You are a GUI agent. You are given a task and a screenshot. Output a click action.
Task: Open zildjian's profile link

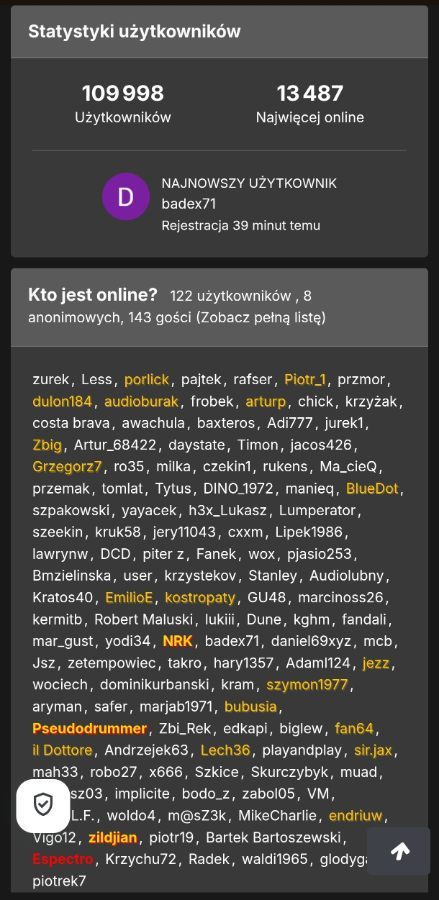point(113,837)
